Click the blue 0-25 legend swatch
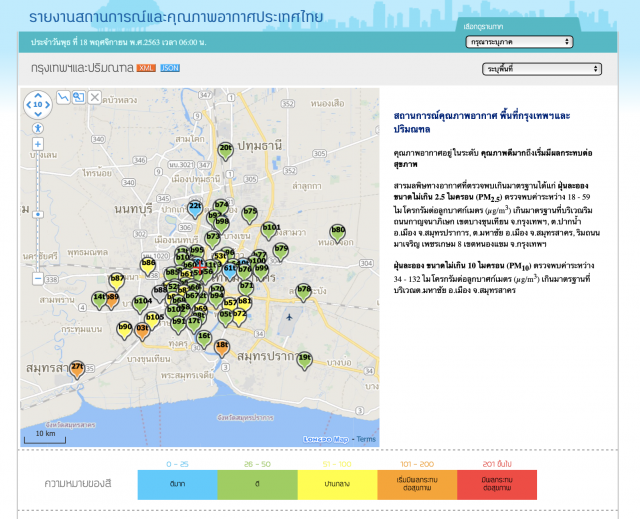 pos(178,484)
